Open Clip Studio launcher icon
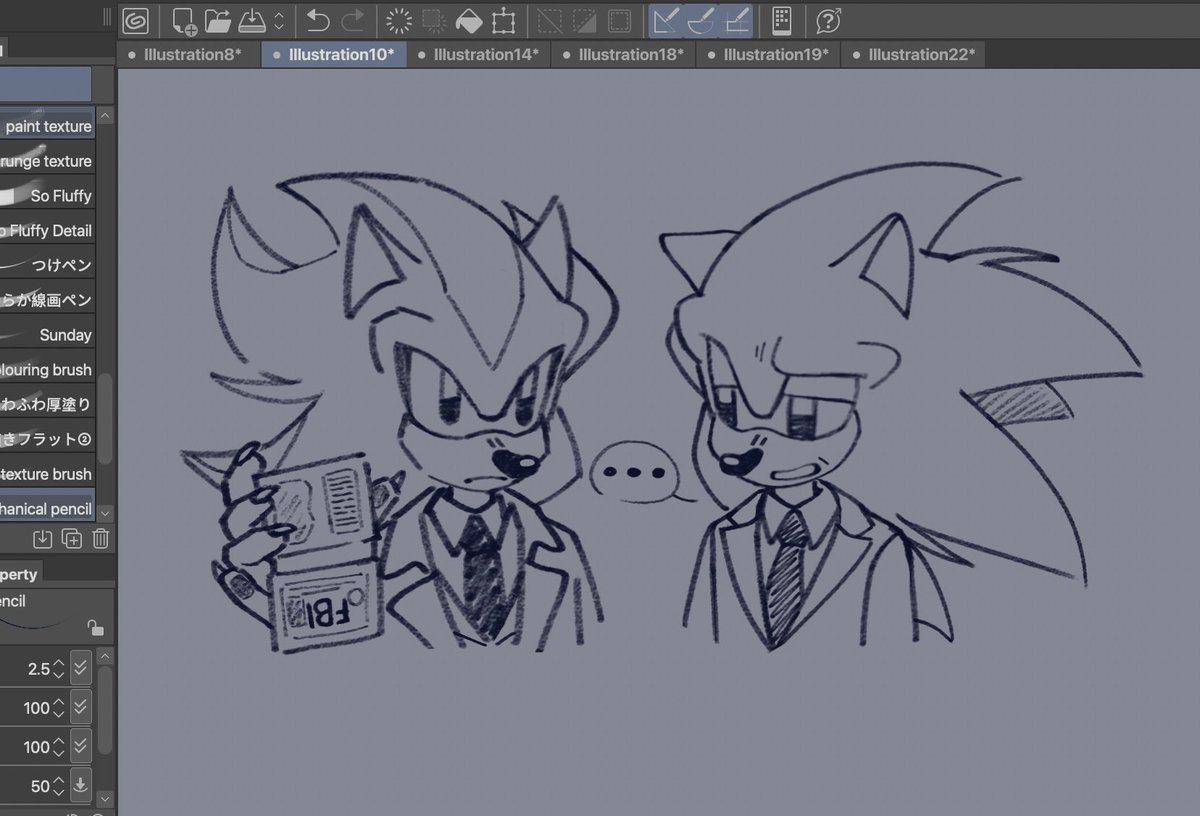The height and width of the screenshot is (816, 1200). 135,20
